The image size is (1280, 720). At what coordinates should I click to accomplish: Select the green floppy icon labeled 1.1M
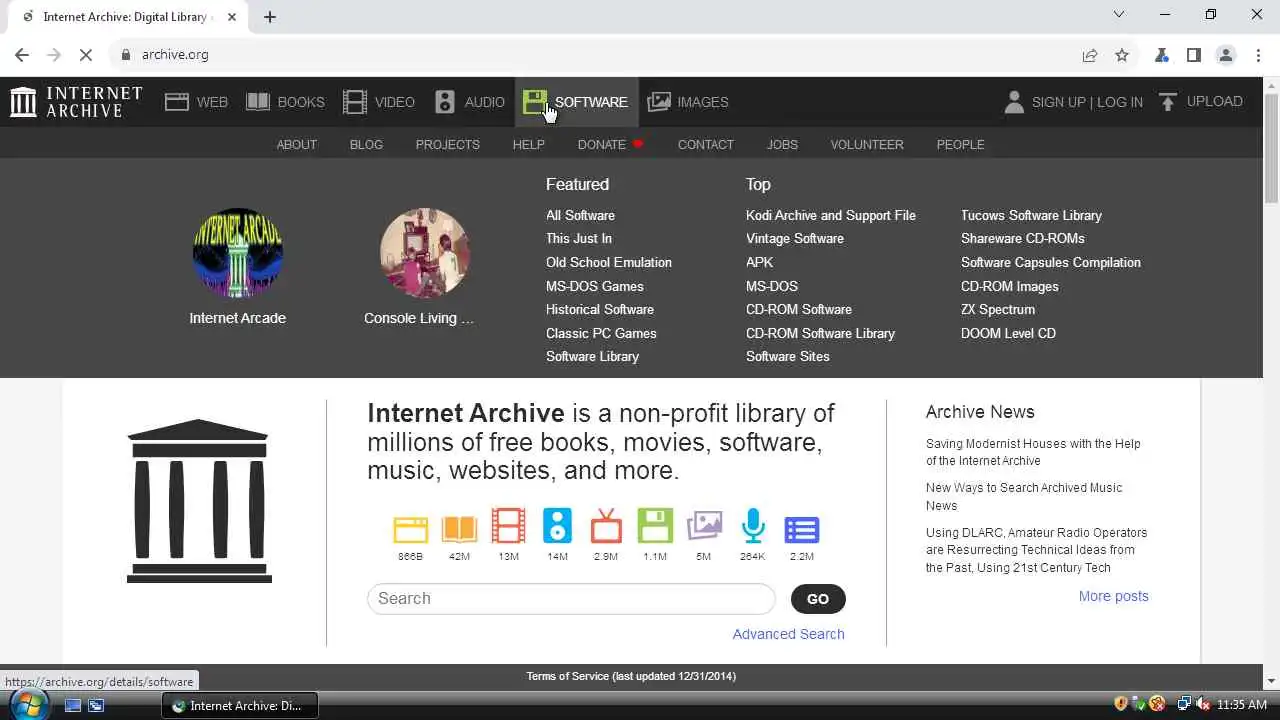tap(655, 526)
